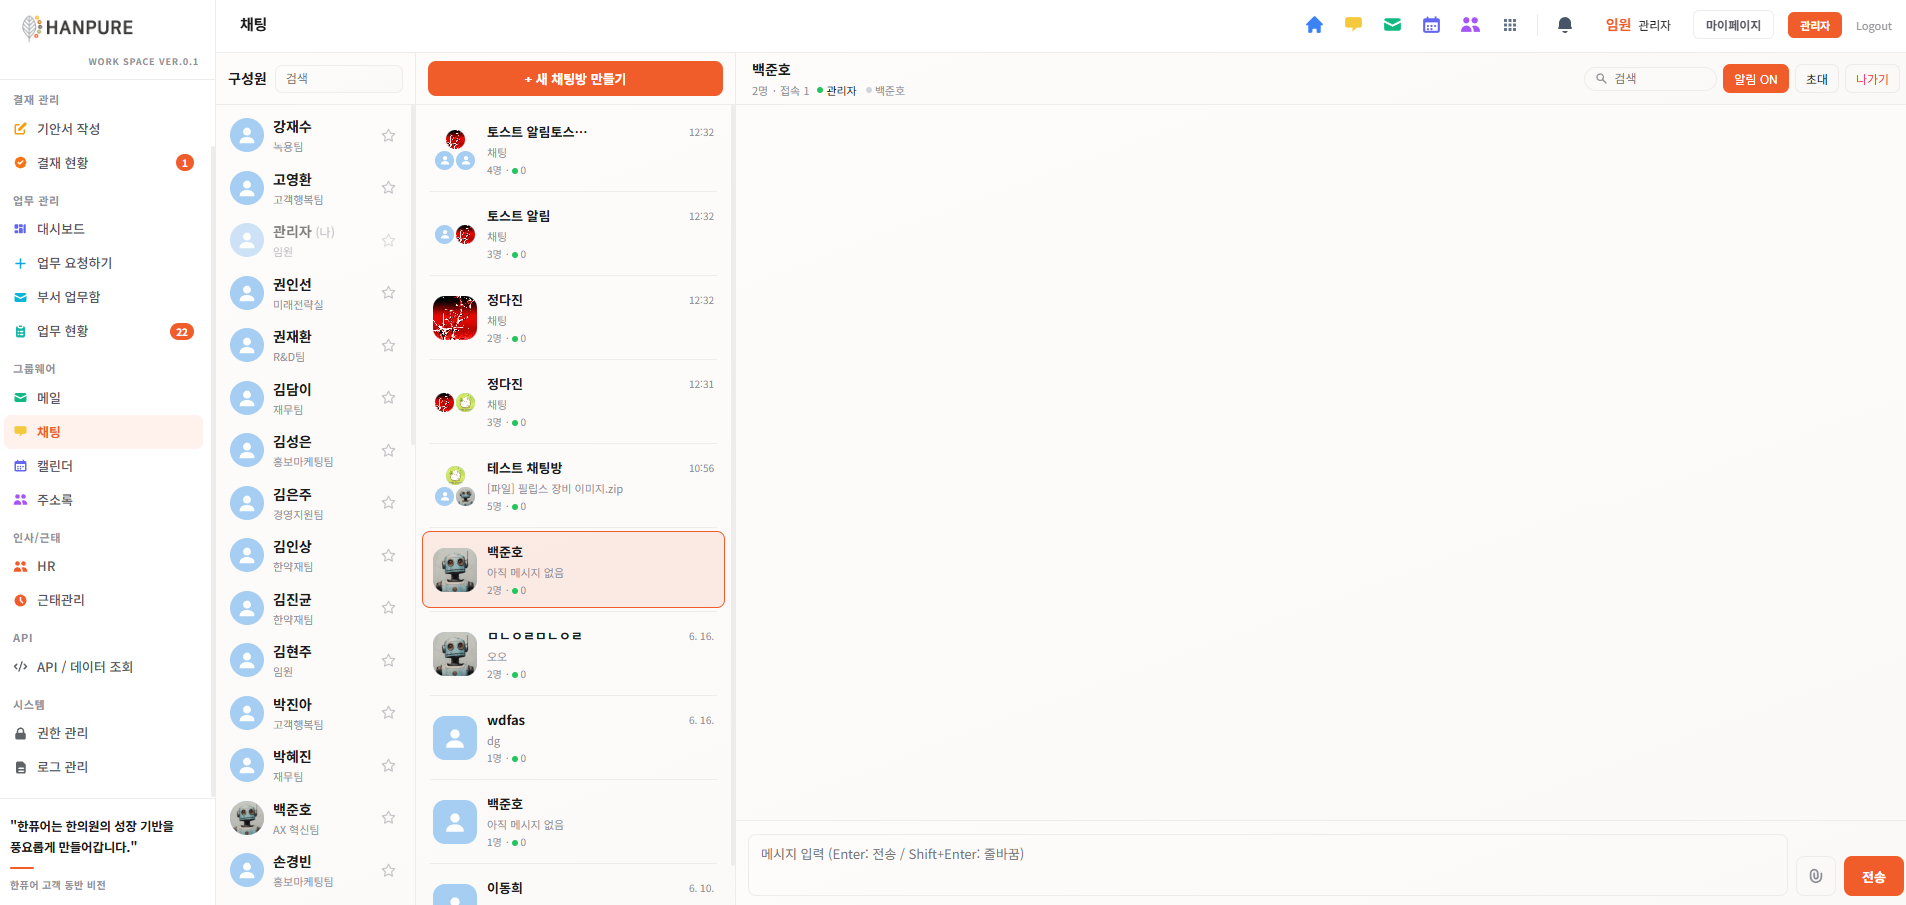Viewport: 1906px width, 905px height.
Task: Open the apps grid icon in top bar
Action: pyautogui.click(x=1510, y=25)
